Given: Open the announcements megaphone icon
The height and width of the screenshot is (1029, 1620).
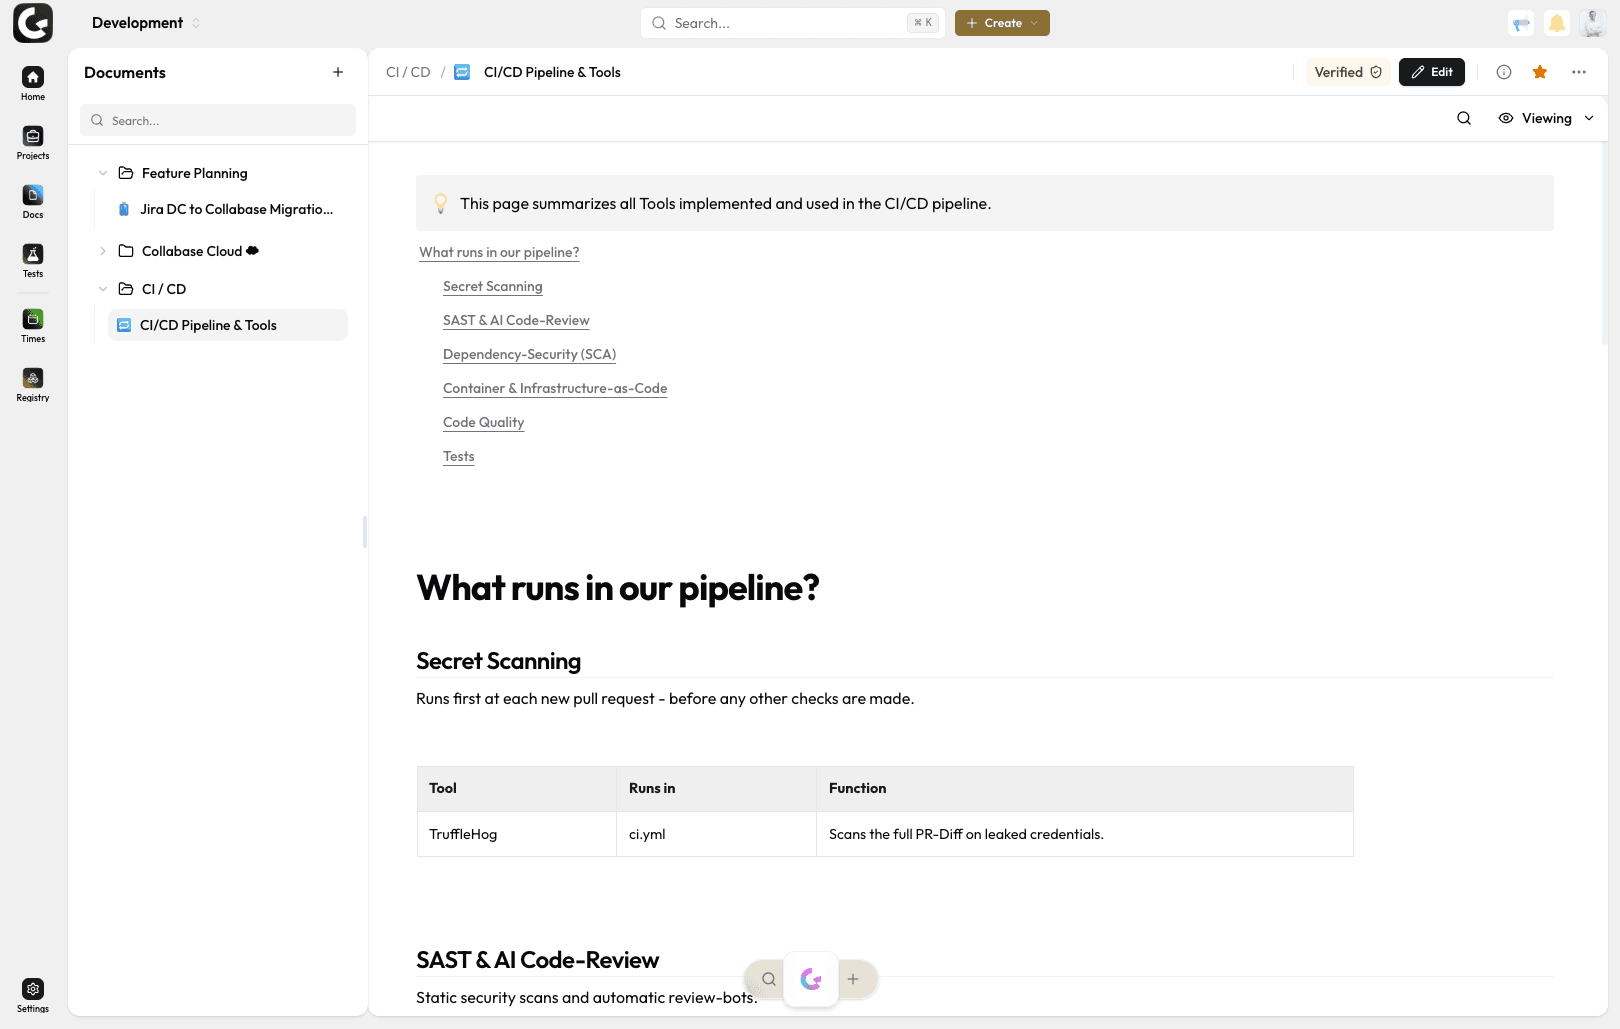Looking at the screenshot, I should pos(1521,23).
